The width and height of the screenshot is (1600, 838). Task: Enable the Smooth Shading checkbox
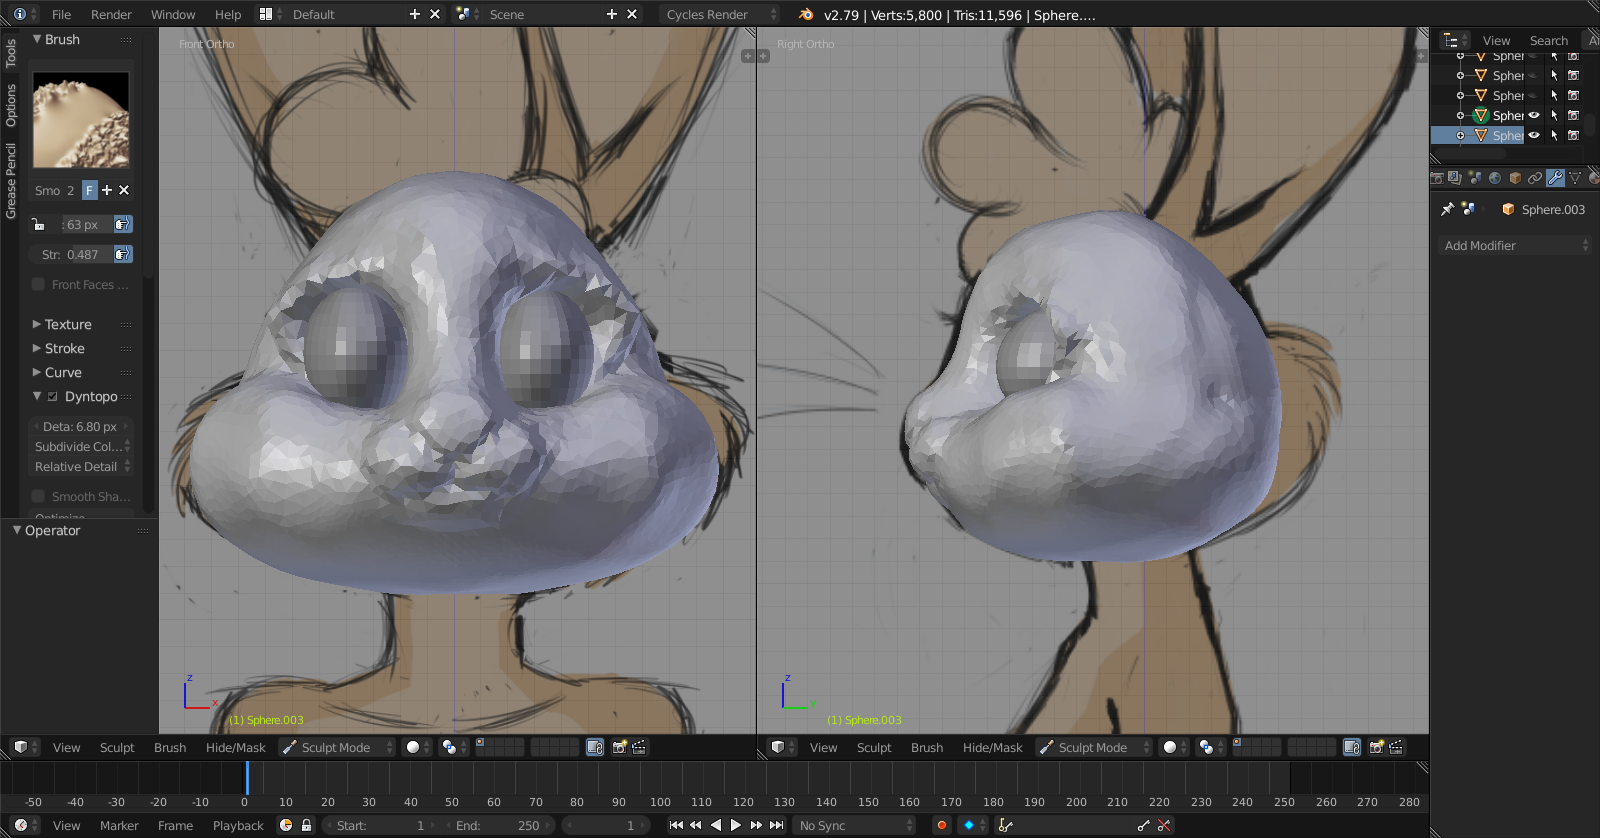(38, 496)
